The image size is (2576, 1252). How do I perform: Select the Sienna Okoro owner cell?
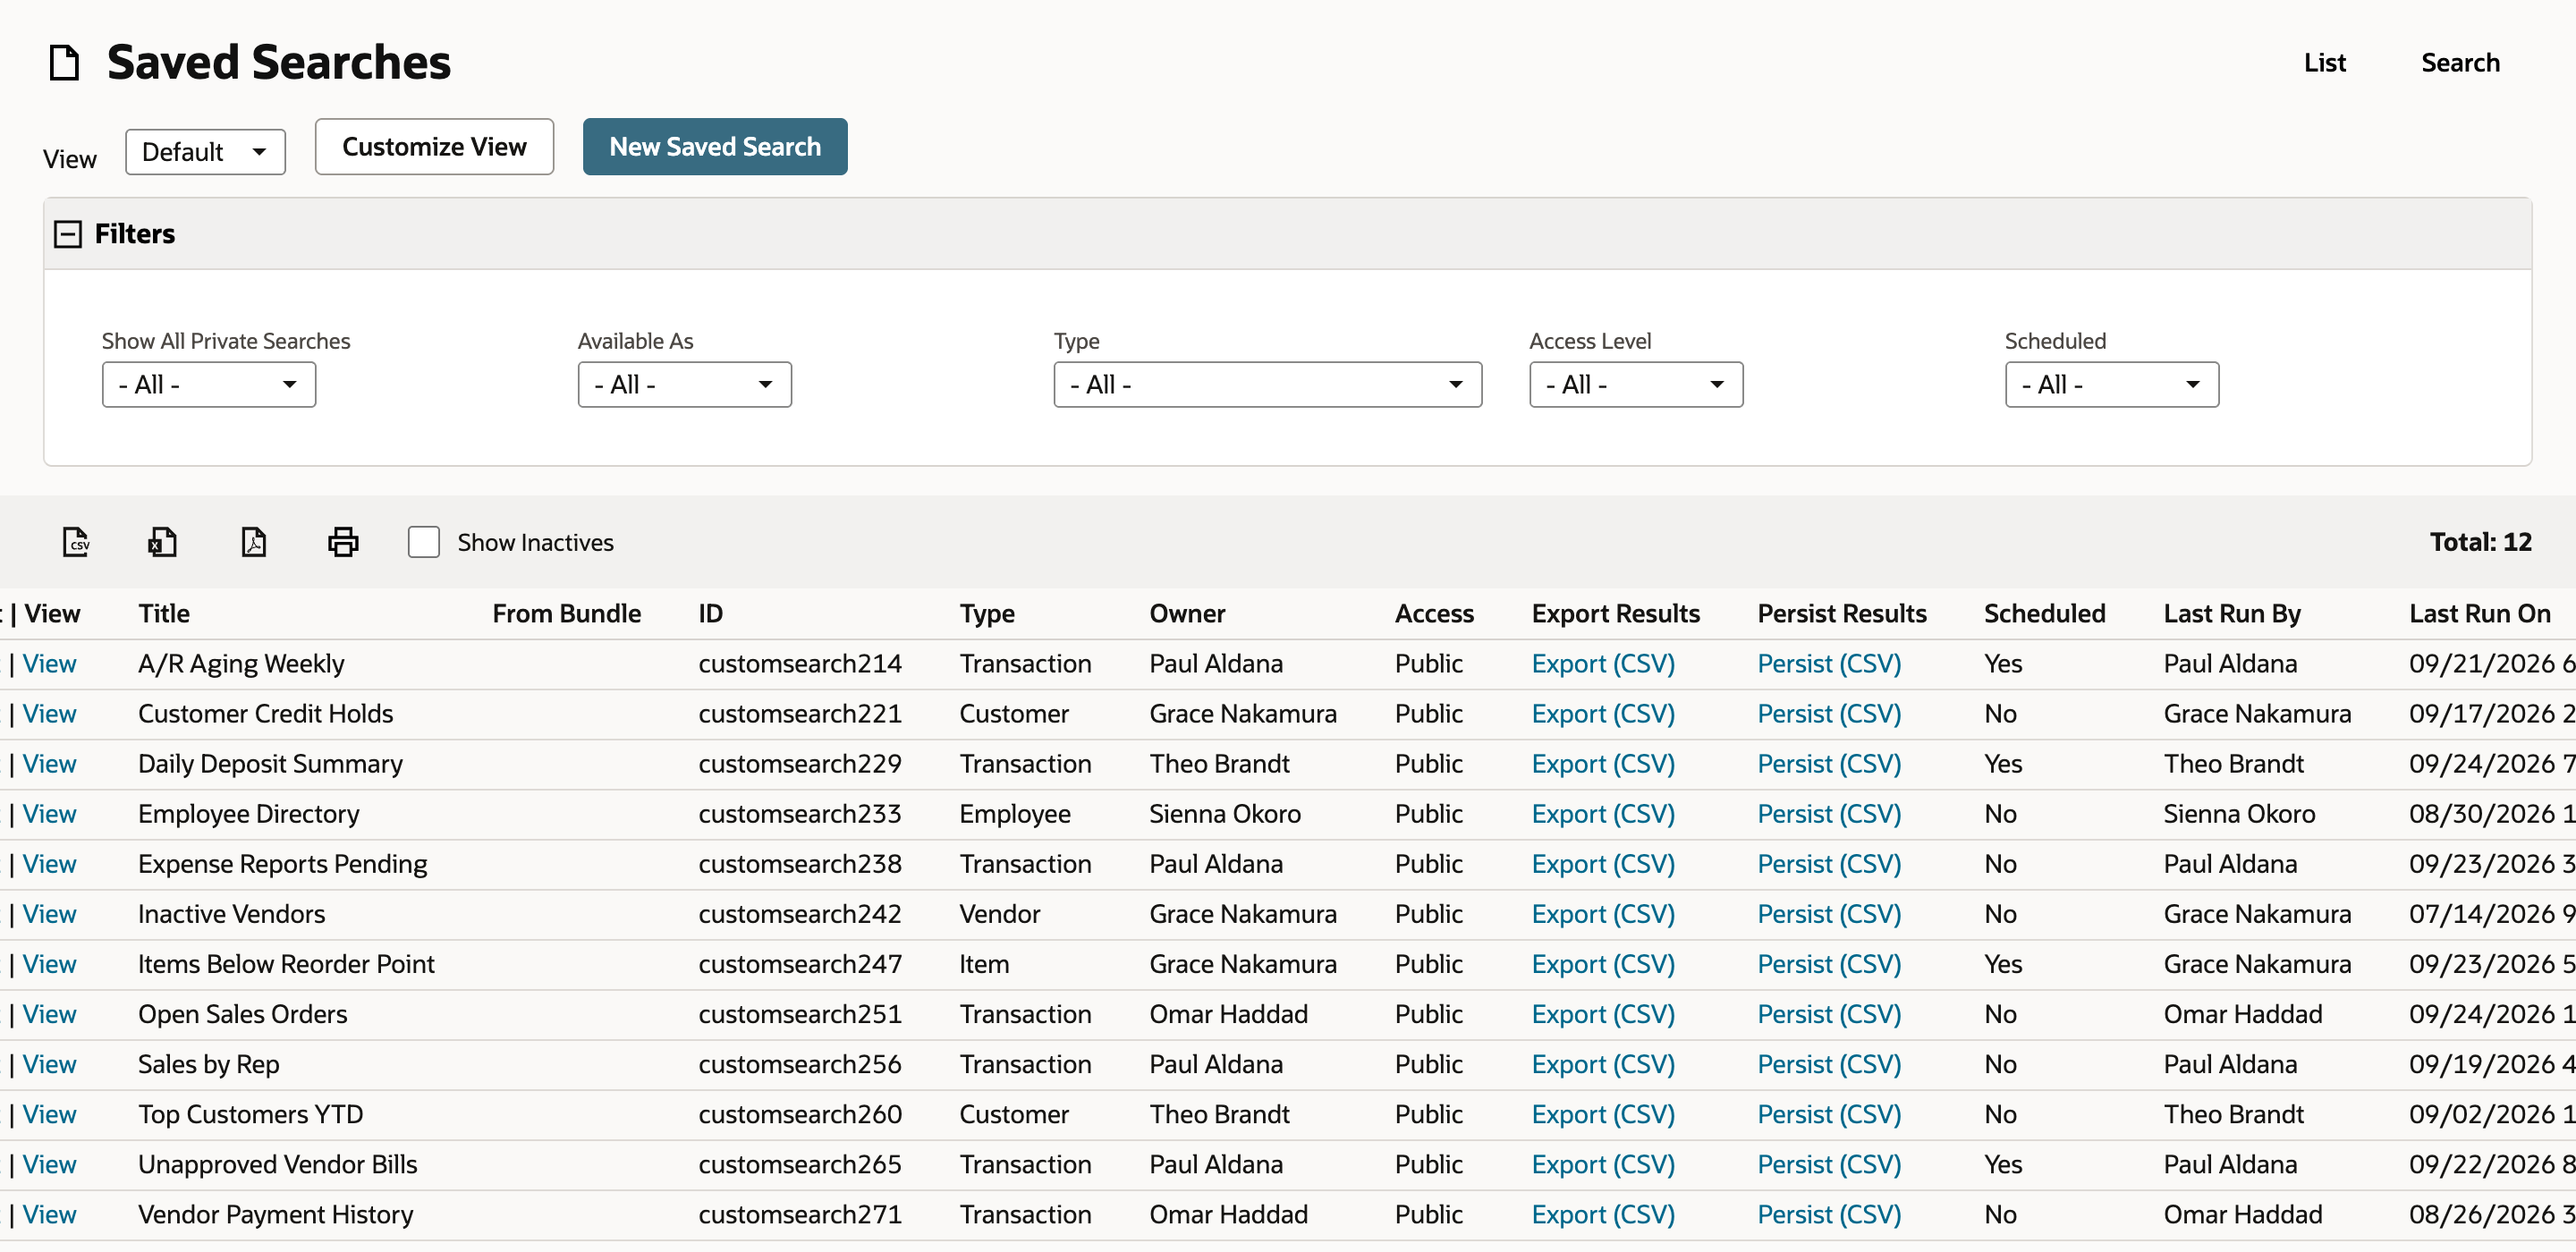1225,814
